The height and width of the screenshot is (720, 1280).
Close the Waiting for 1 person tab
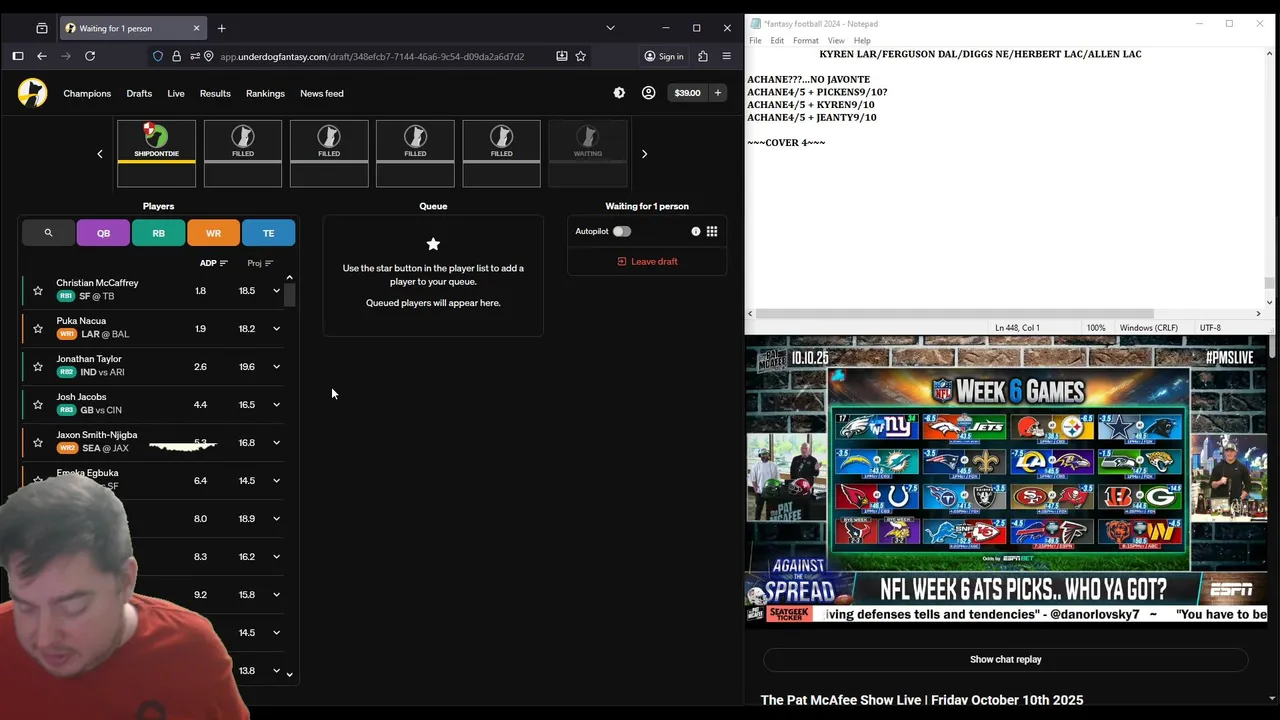[x=196, y=28]
